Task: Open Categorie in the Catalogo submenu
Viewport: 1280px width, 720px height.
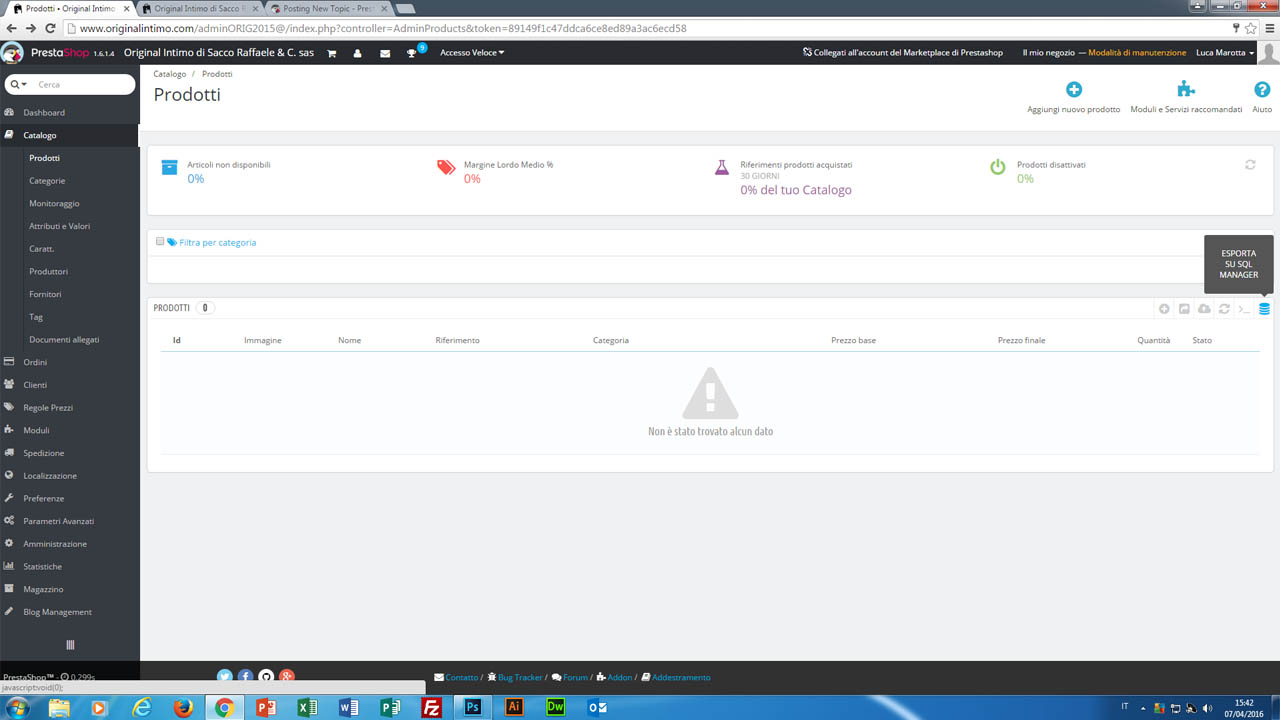Action: coord(47,181)
